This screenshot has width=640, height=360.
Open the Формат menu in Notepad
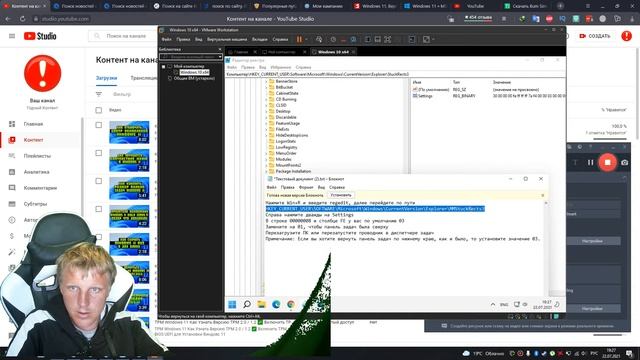pos(306,187)
